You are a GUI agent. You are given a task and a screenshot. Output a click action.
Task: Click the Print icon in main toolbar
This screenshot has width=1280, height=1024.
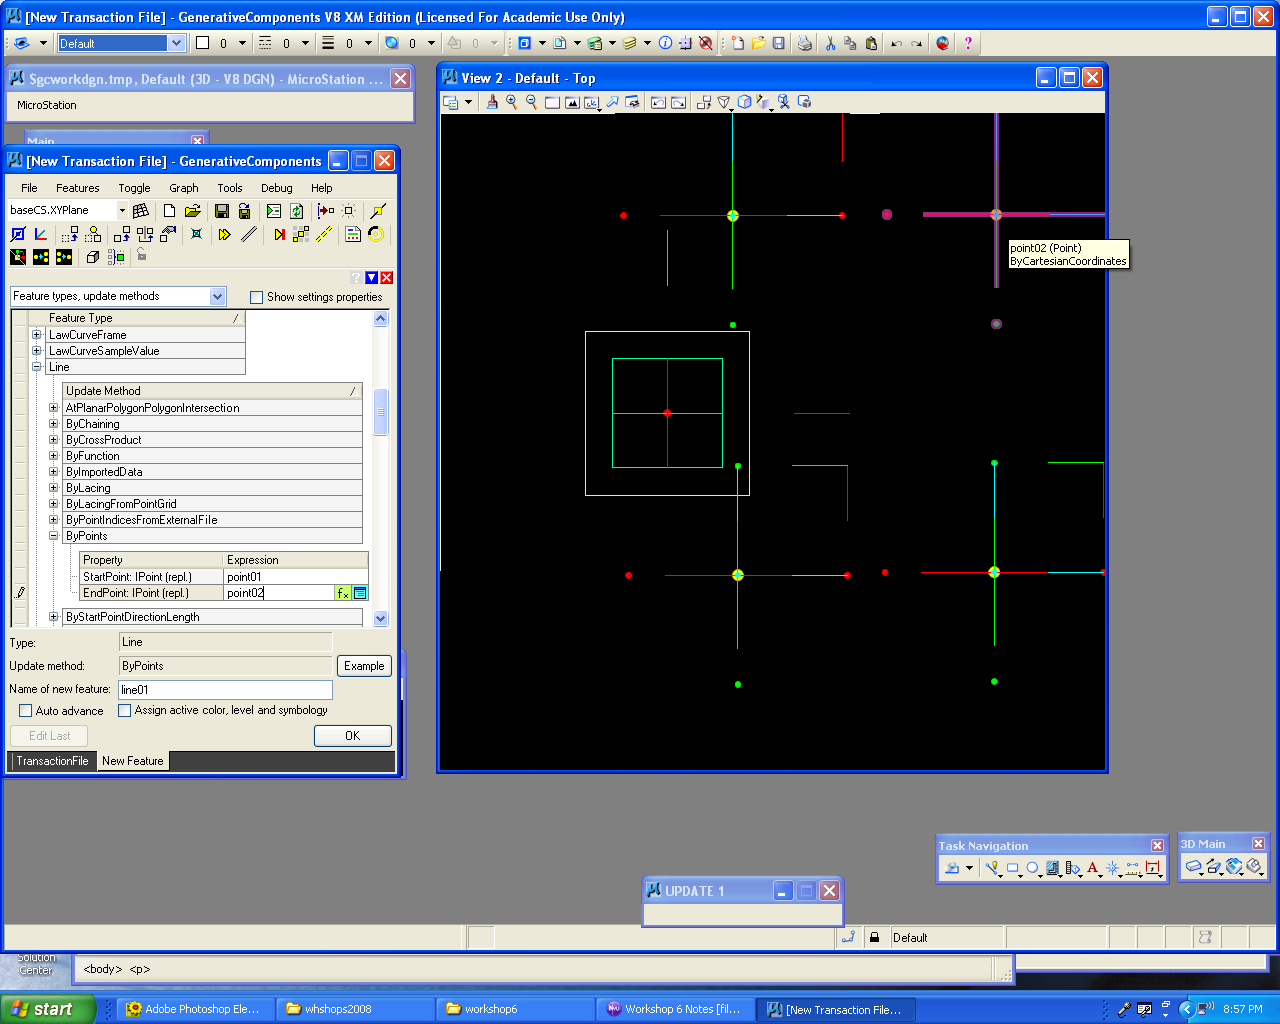pos(805,43)
